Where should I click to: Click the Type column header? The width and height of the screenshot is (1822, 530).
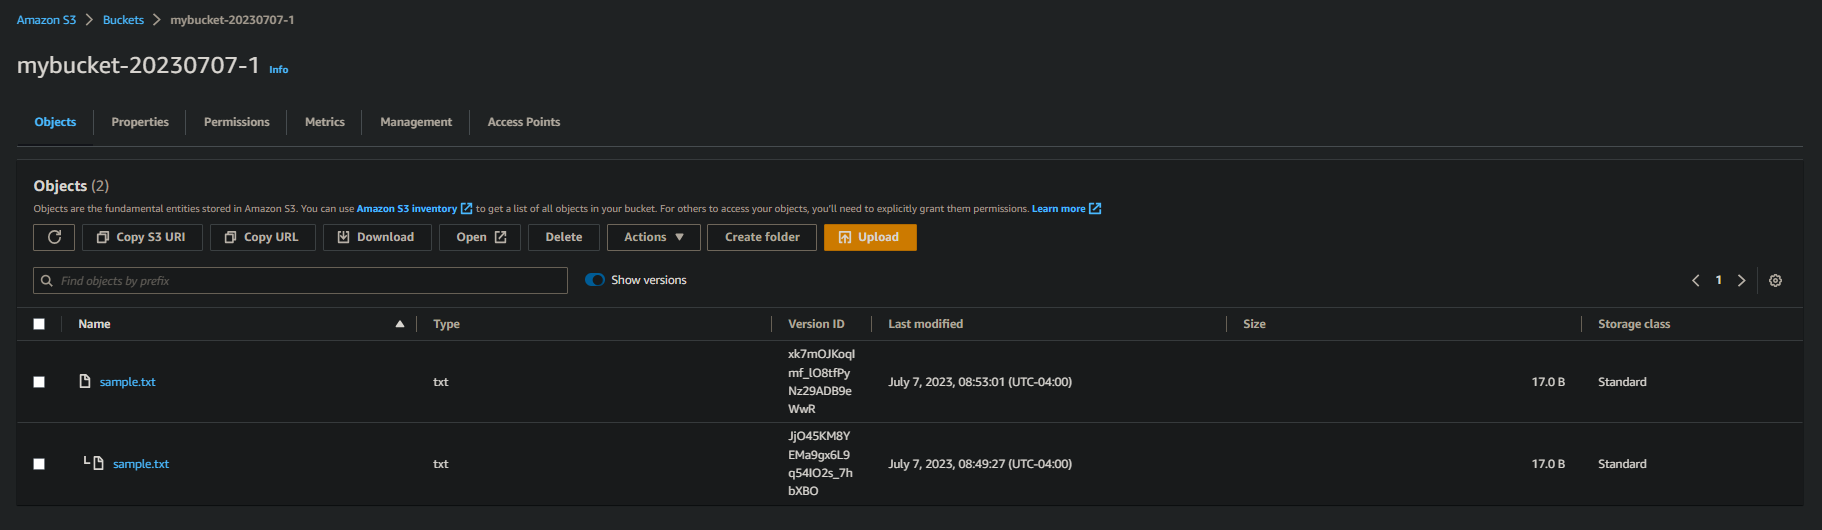pos(447,324)
